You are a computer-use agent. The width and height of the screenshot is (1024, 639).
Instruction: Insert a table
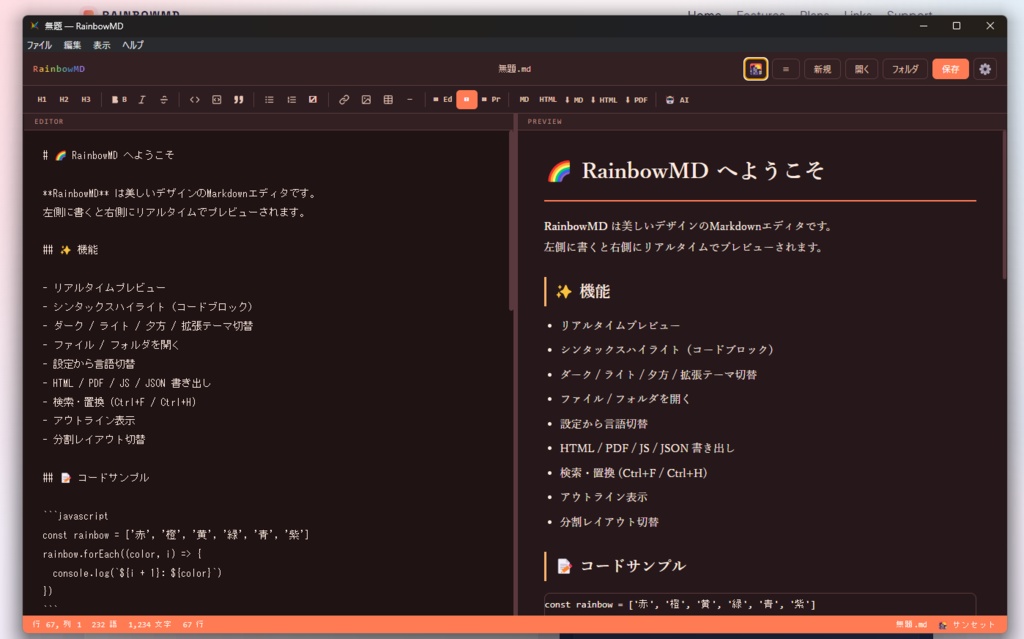point(388,99)
